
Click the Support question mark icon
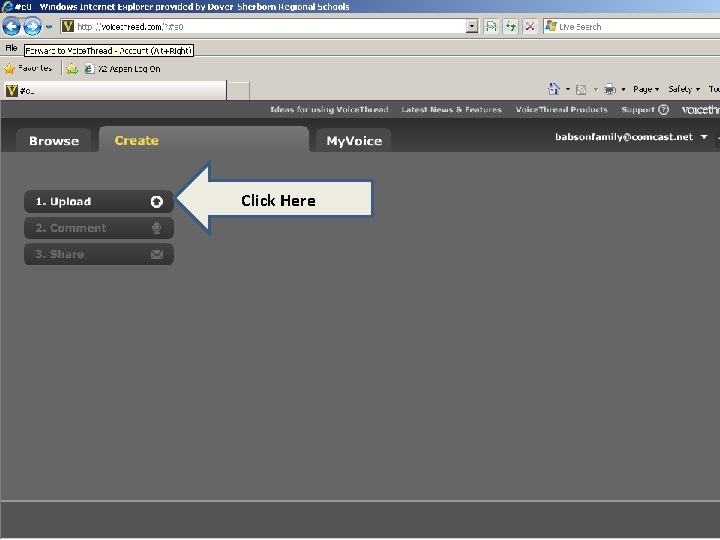(x=663, y=109)
